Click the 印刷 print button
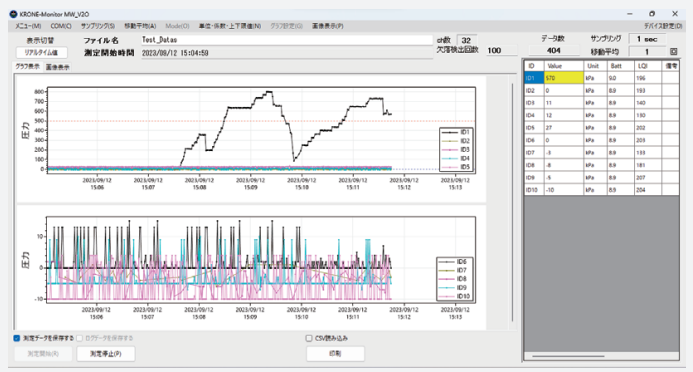 coord(335,353)
